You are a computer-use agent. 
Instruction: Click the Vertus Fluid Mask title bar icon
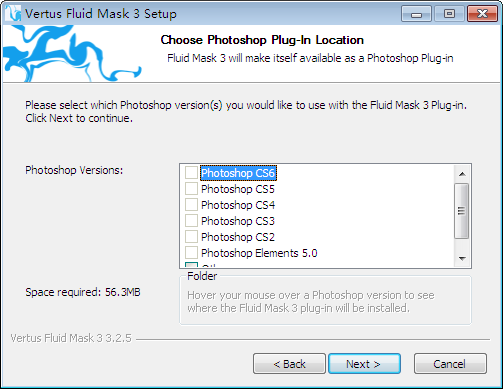pos(13,13)
